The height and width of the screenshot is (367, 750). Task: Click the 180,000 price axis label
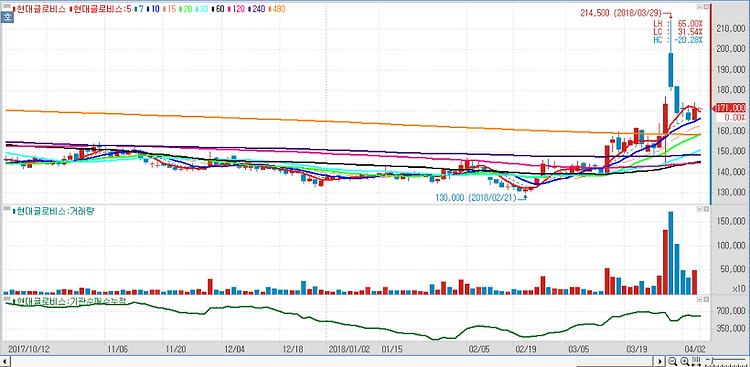coord(731,89)
